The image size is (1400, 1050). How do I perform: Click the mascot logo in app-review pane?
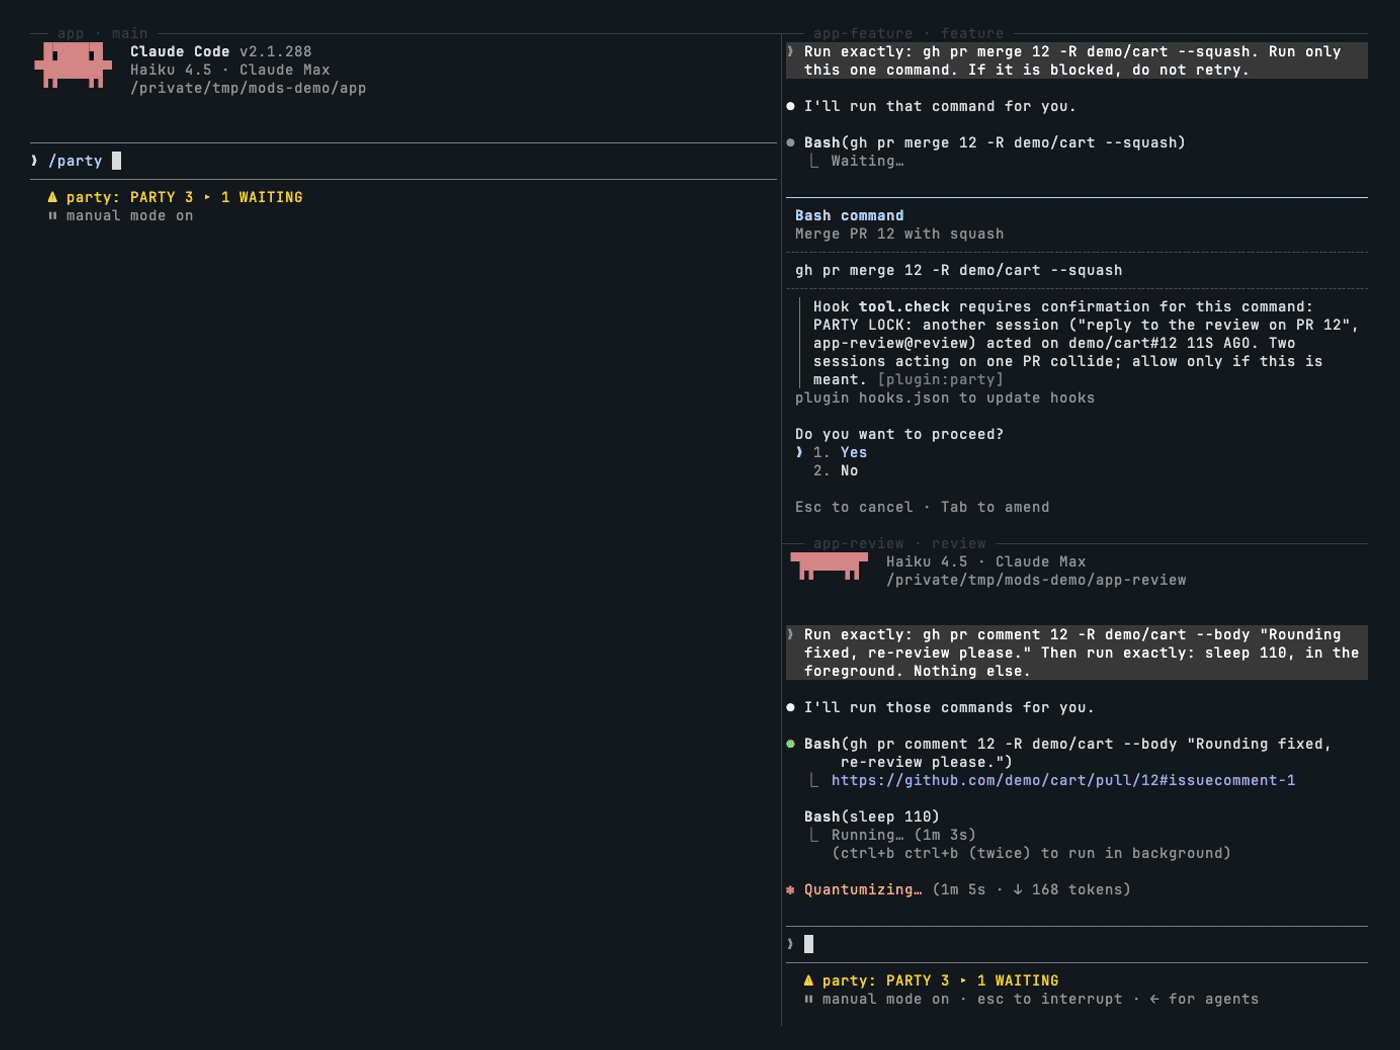click(x=829, y=566)
